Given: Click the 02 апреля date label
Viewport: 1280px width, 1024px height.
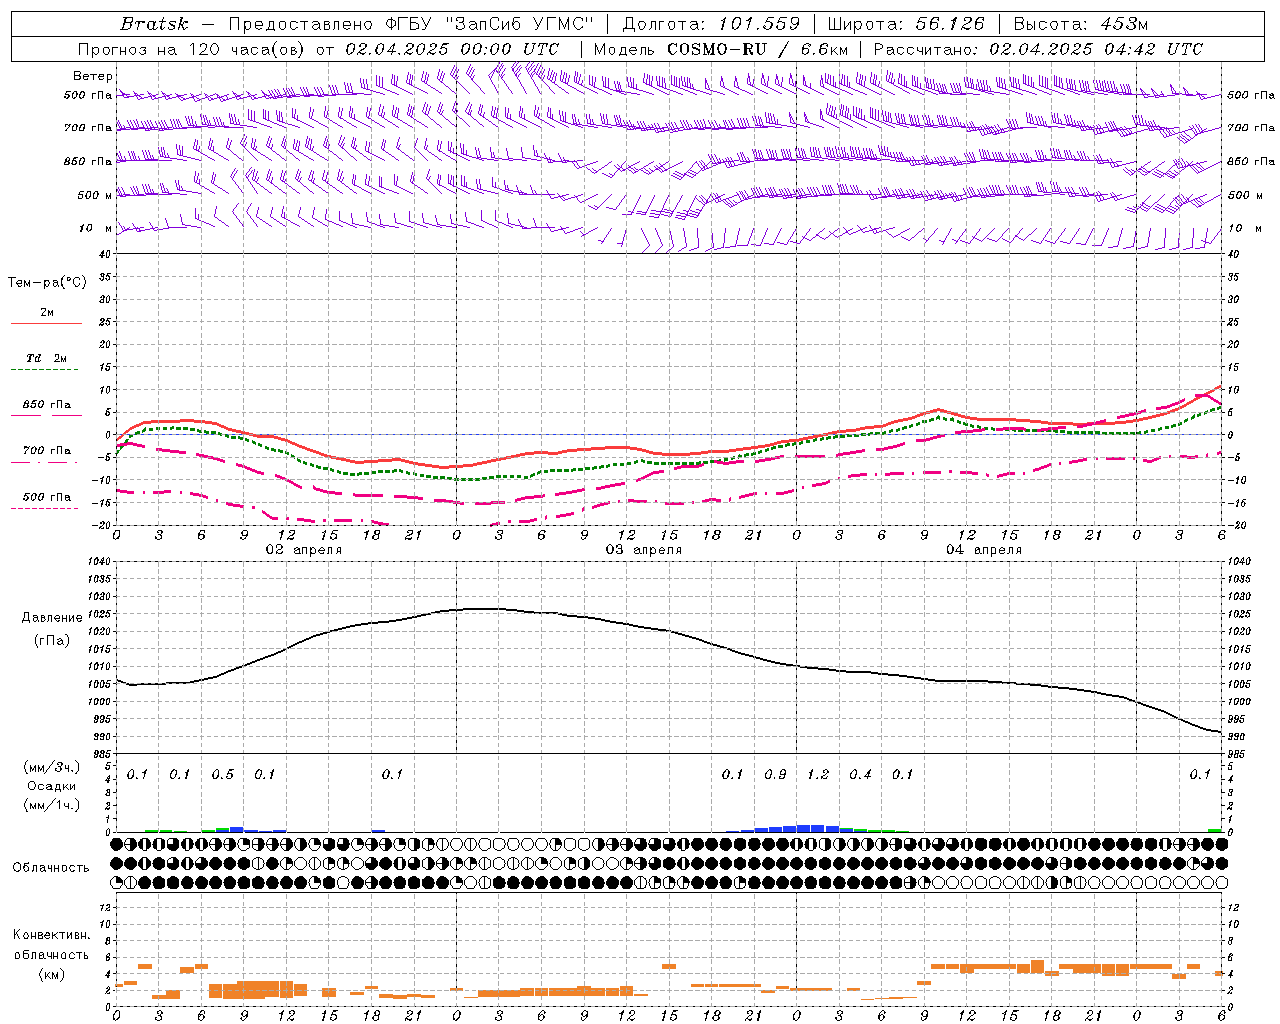Looking at the screenshot, I should pos(303,550).
